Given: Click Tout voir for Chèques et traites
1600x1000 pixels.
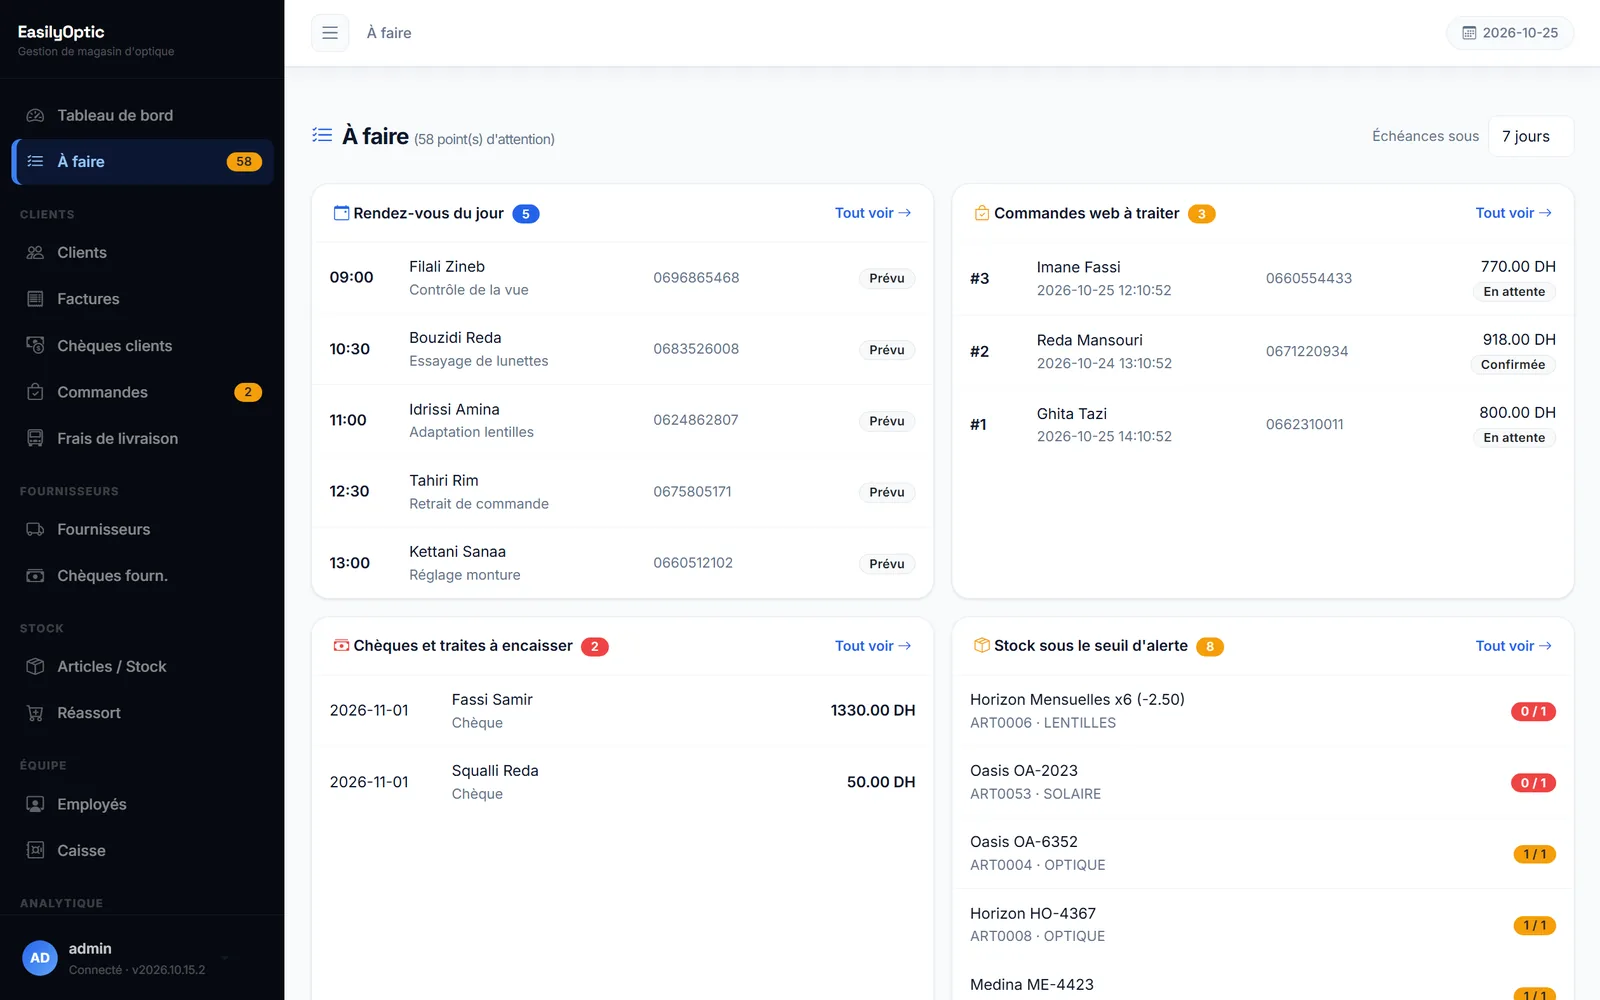Looking at the screenshot, I should tap(873, 646).
